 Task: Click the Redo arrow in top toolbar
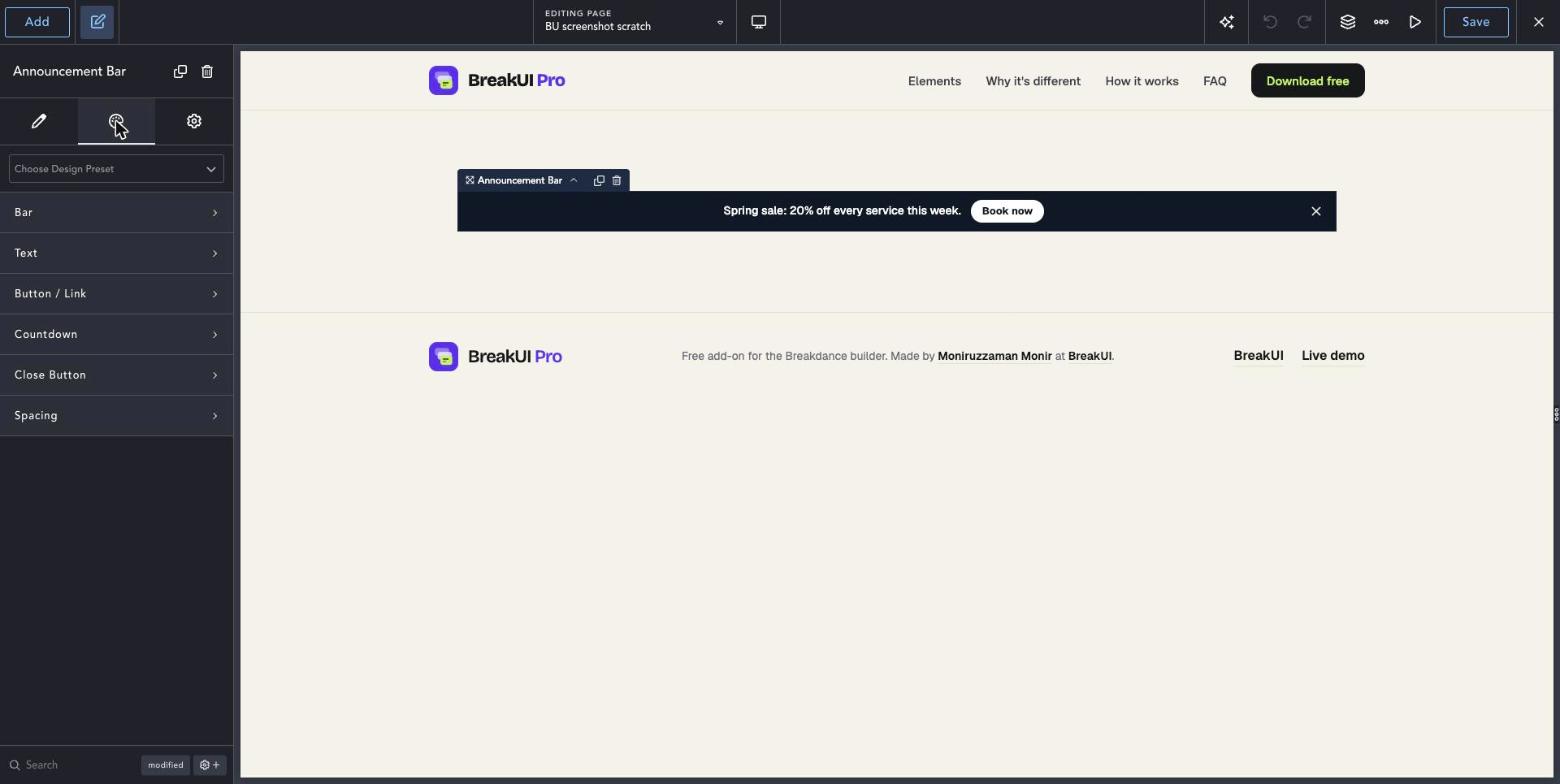click(1304, 22)
